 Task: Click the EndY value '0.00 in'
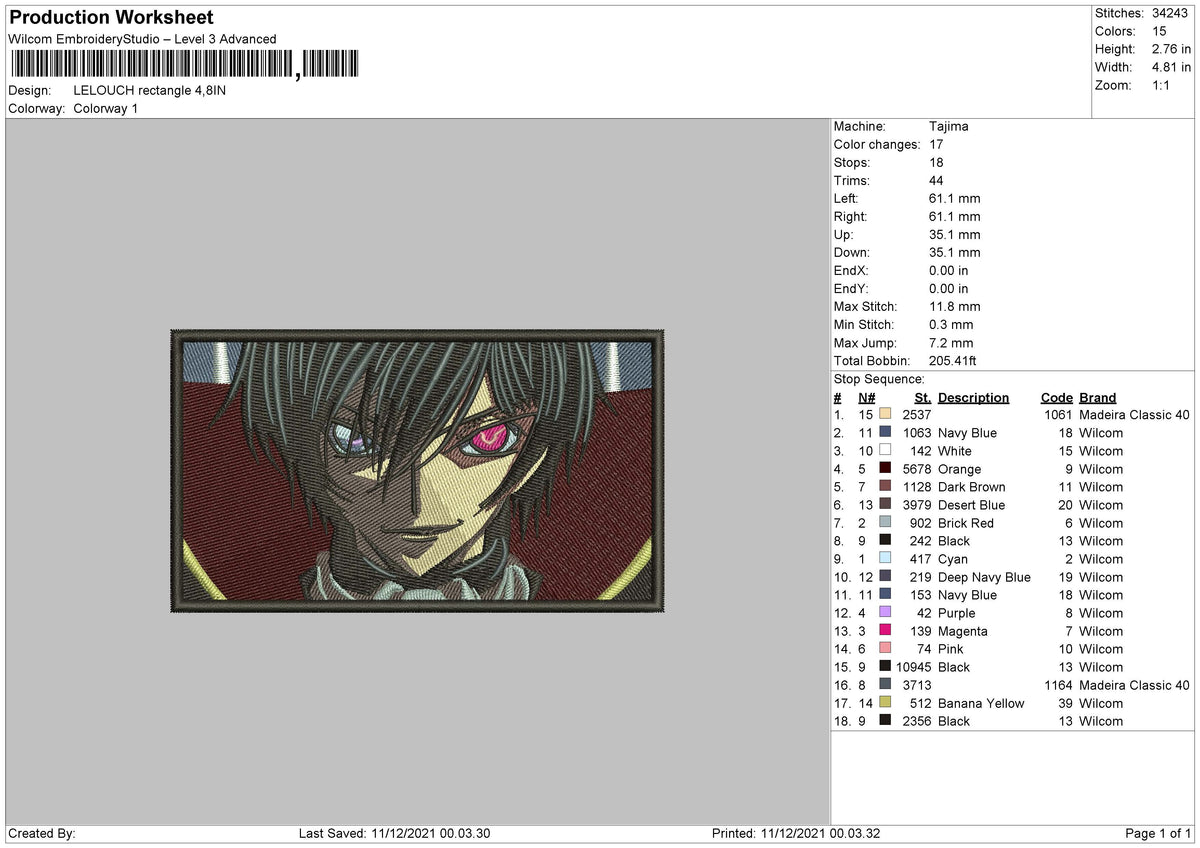[948, 289]
